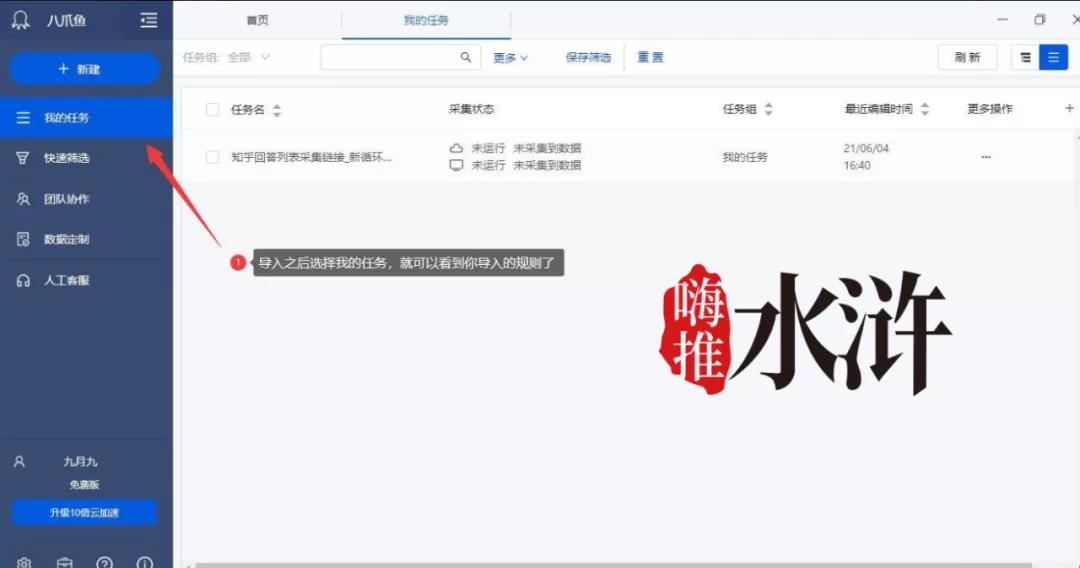Click the 更多操作 column header
1080x568 pixels.
[x=990, y=109]
